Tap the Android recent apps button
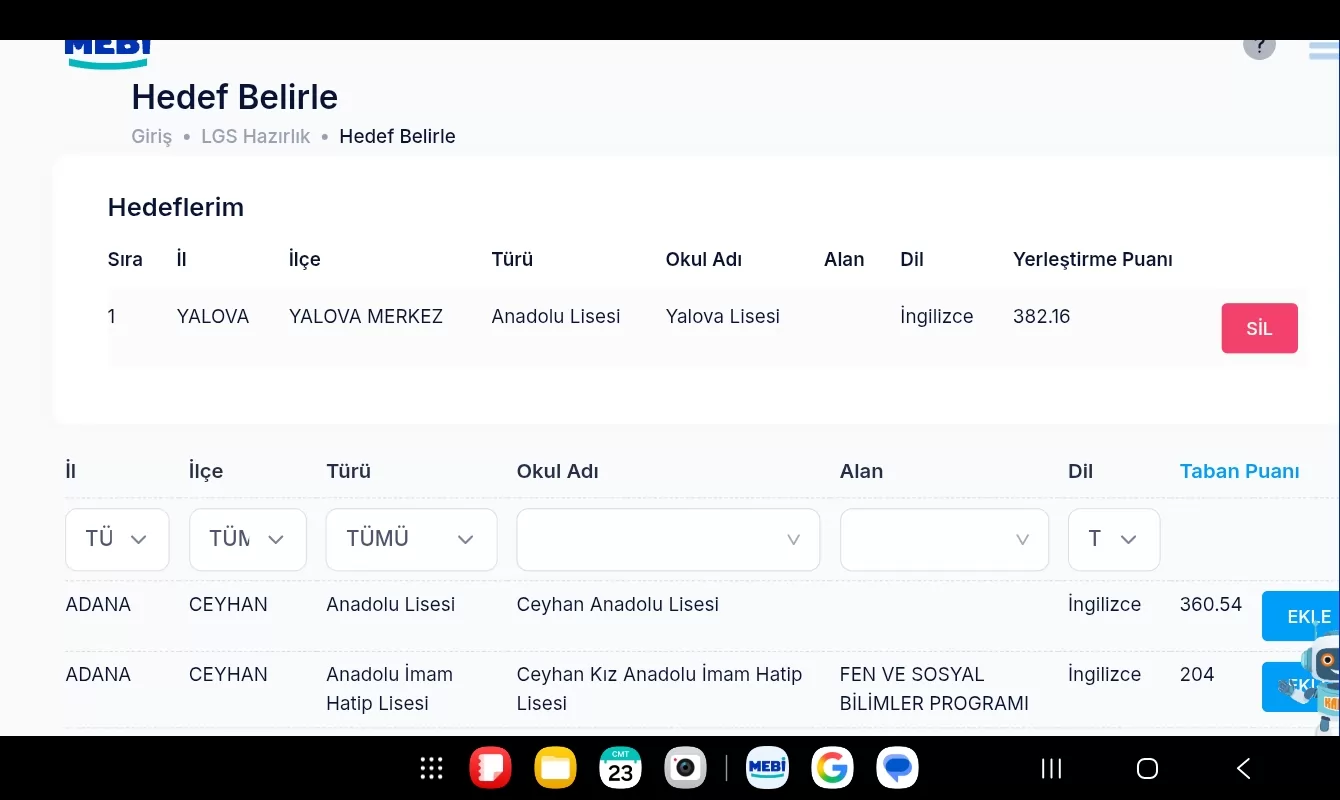 (x=1051, y=768)
